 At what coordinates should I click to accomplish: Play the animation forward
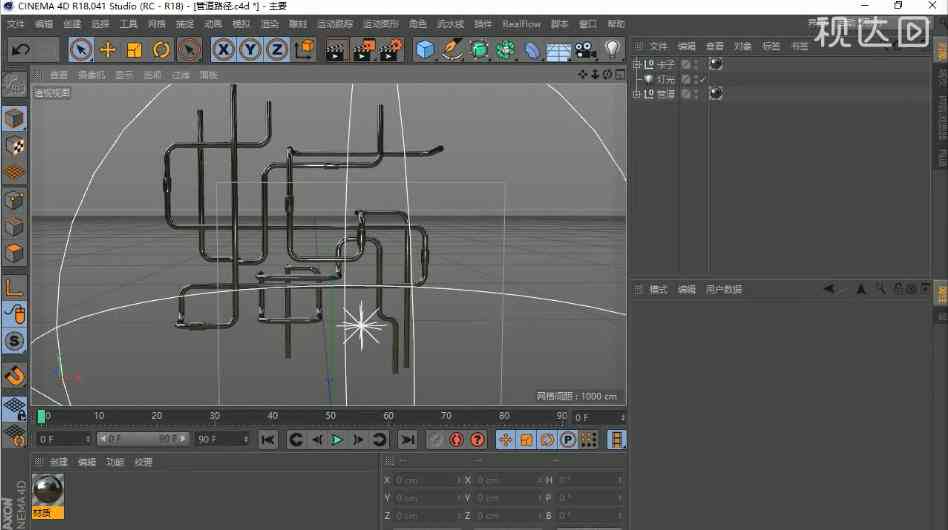click(x=337, y=439)
